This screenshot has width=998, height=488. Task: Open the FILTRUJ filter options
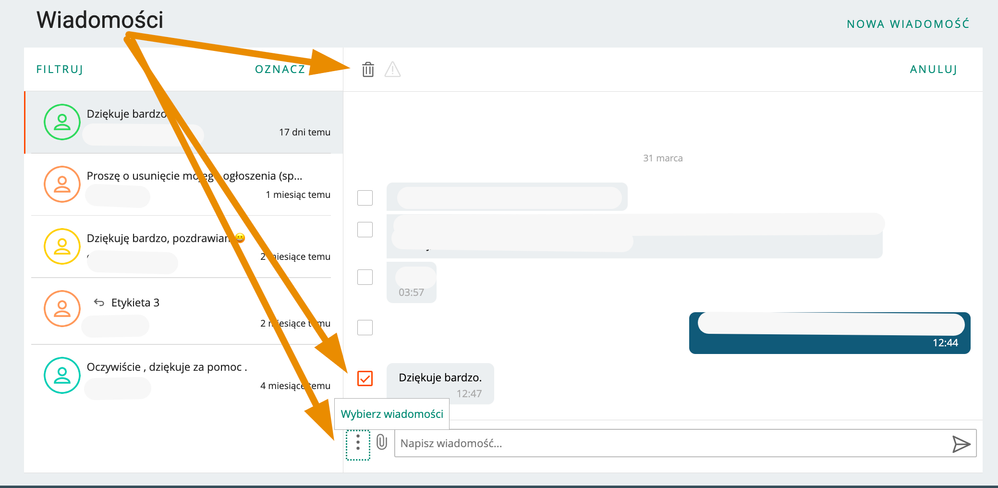tap(60, 69)
